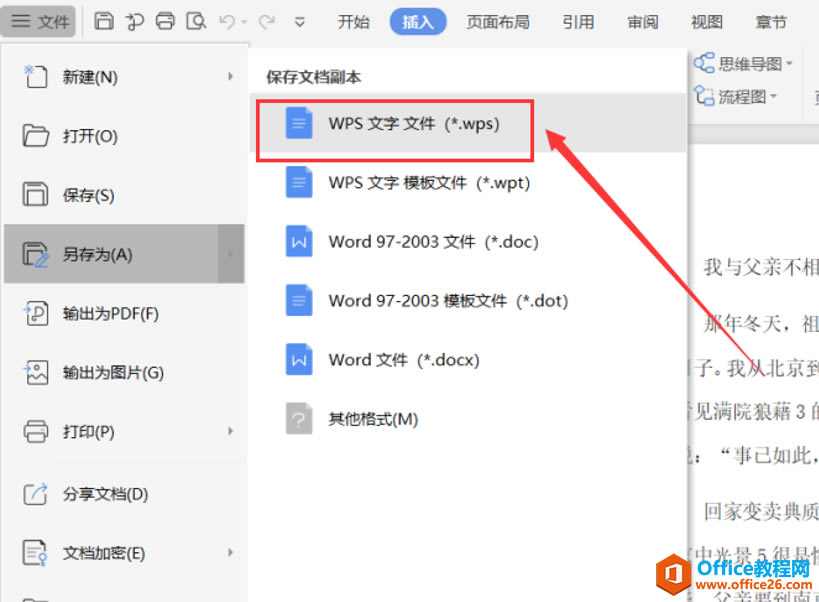Click the Save icon in quick access toolbar
The width and height of the screenshot is (819, 602).
tap(104, 21)
